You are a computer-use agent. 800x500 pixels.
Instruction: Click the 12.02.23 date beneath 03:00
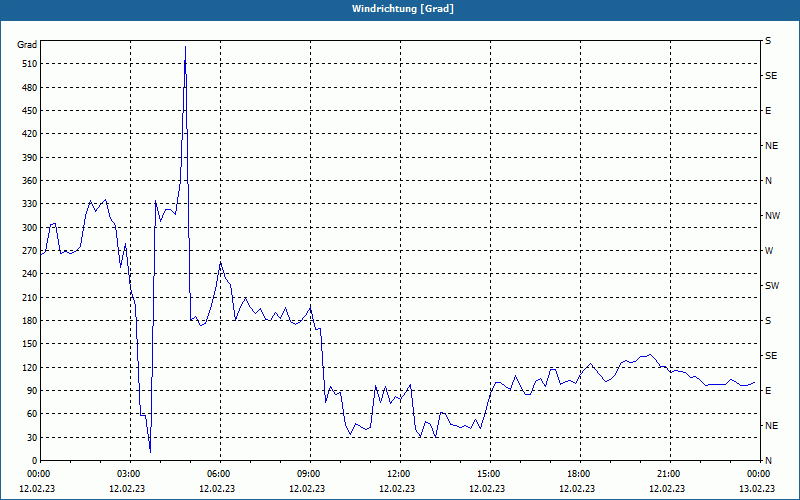(x=128, y=488)
